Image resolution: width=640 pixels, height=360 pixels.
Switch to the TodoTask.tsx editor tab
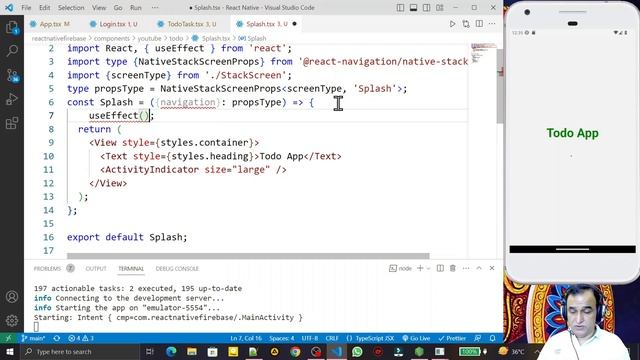point(187,24)
